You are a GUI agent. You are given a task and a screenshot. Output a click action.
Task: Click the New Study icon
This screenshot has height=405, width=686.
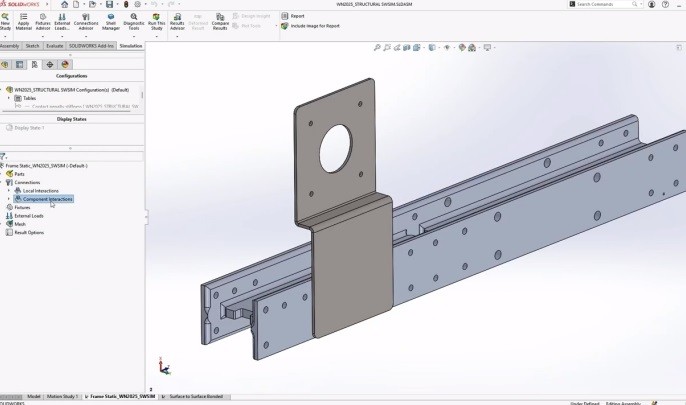(5, 22)
